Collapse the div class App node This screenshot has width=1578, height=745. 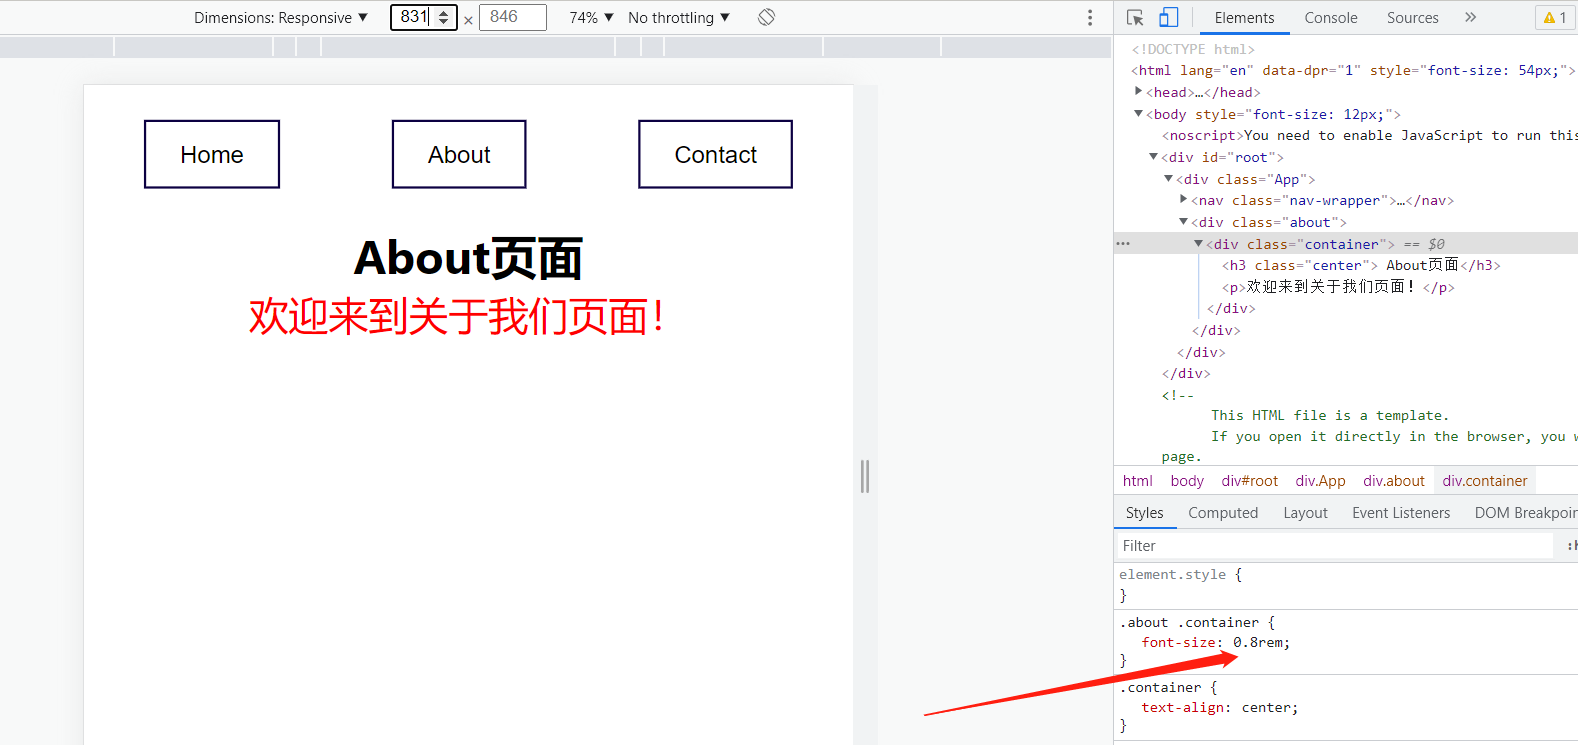(x=1168, y=179)
